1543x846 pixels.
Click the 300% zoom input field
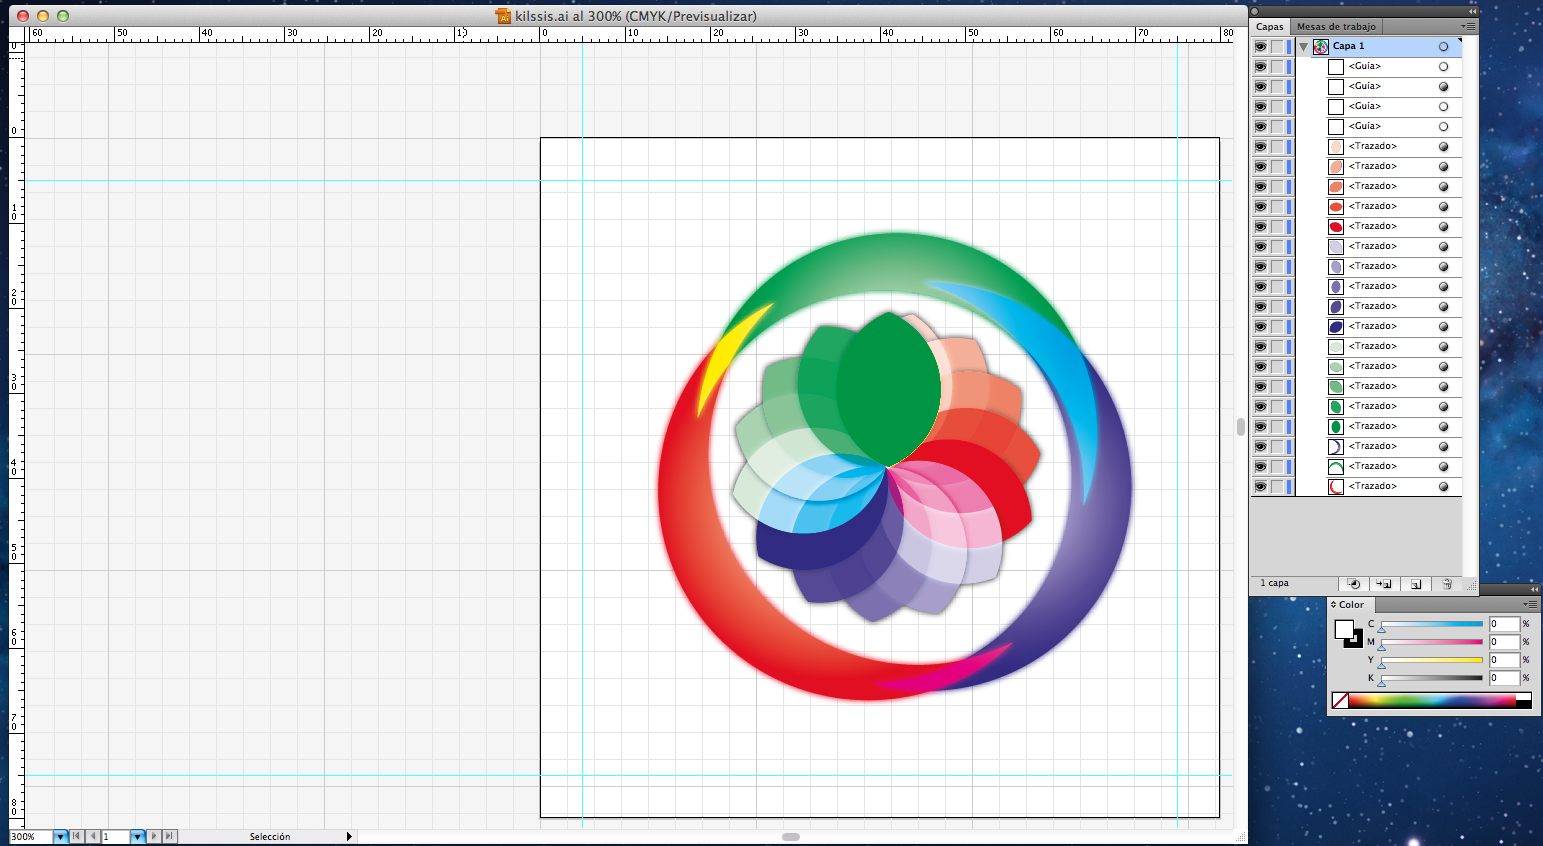(30, 836)
